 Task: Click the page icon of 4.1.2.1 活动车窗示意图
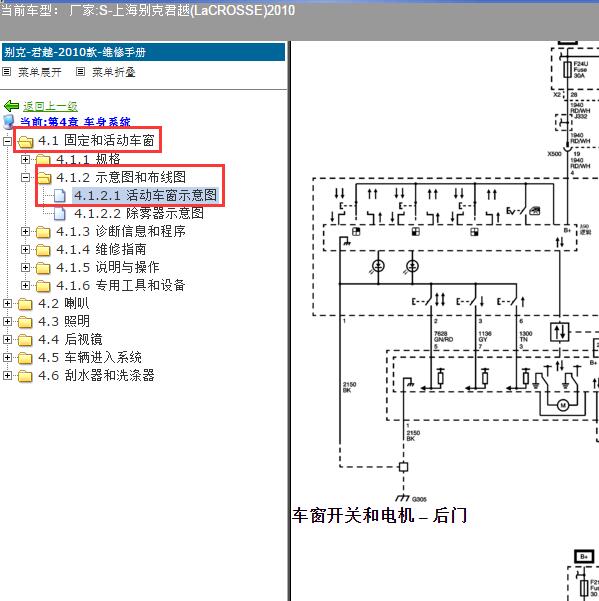pos(59,195)
